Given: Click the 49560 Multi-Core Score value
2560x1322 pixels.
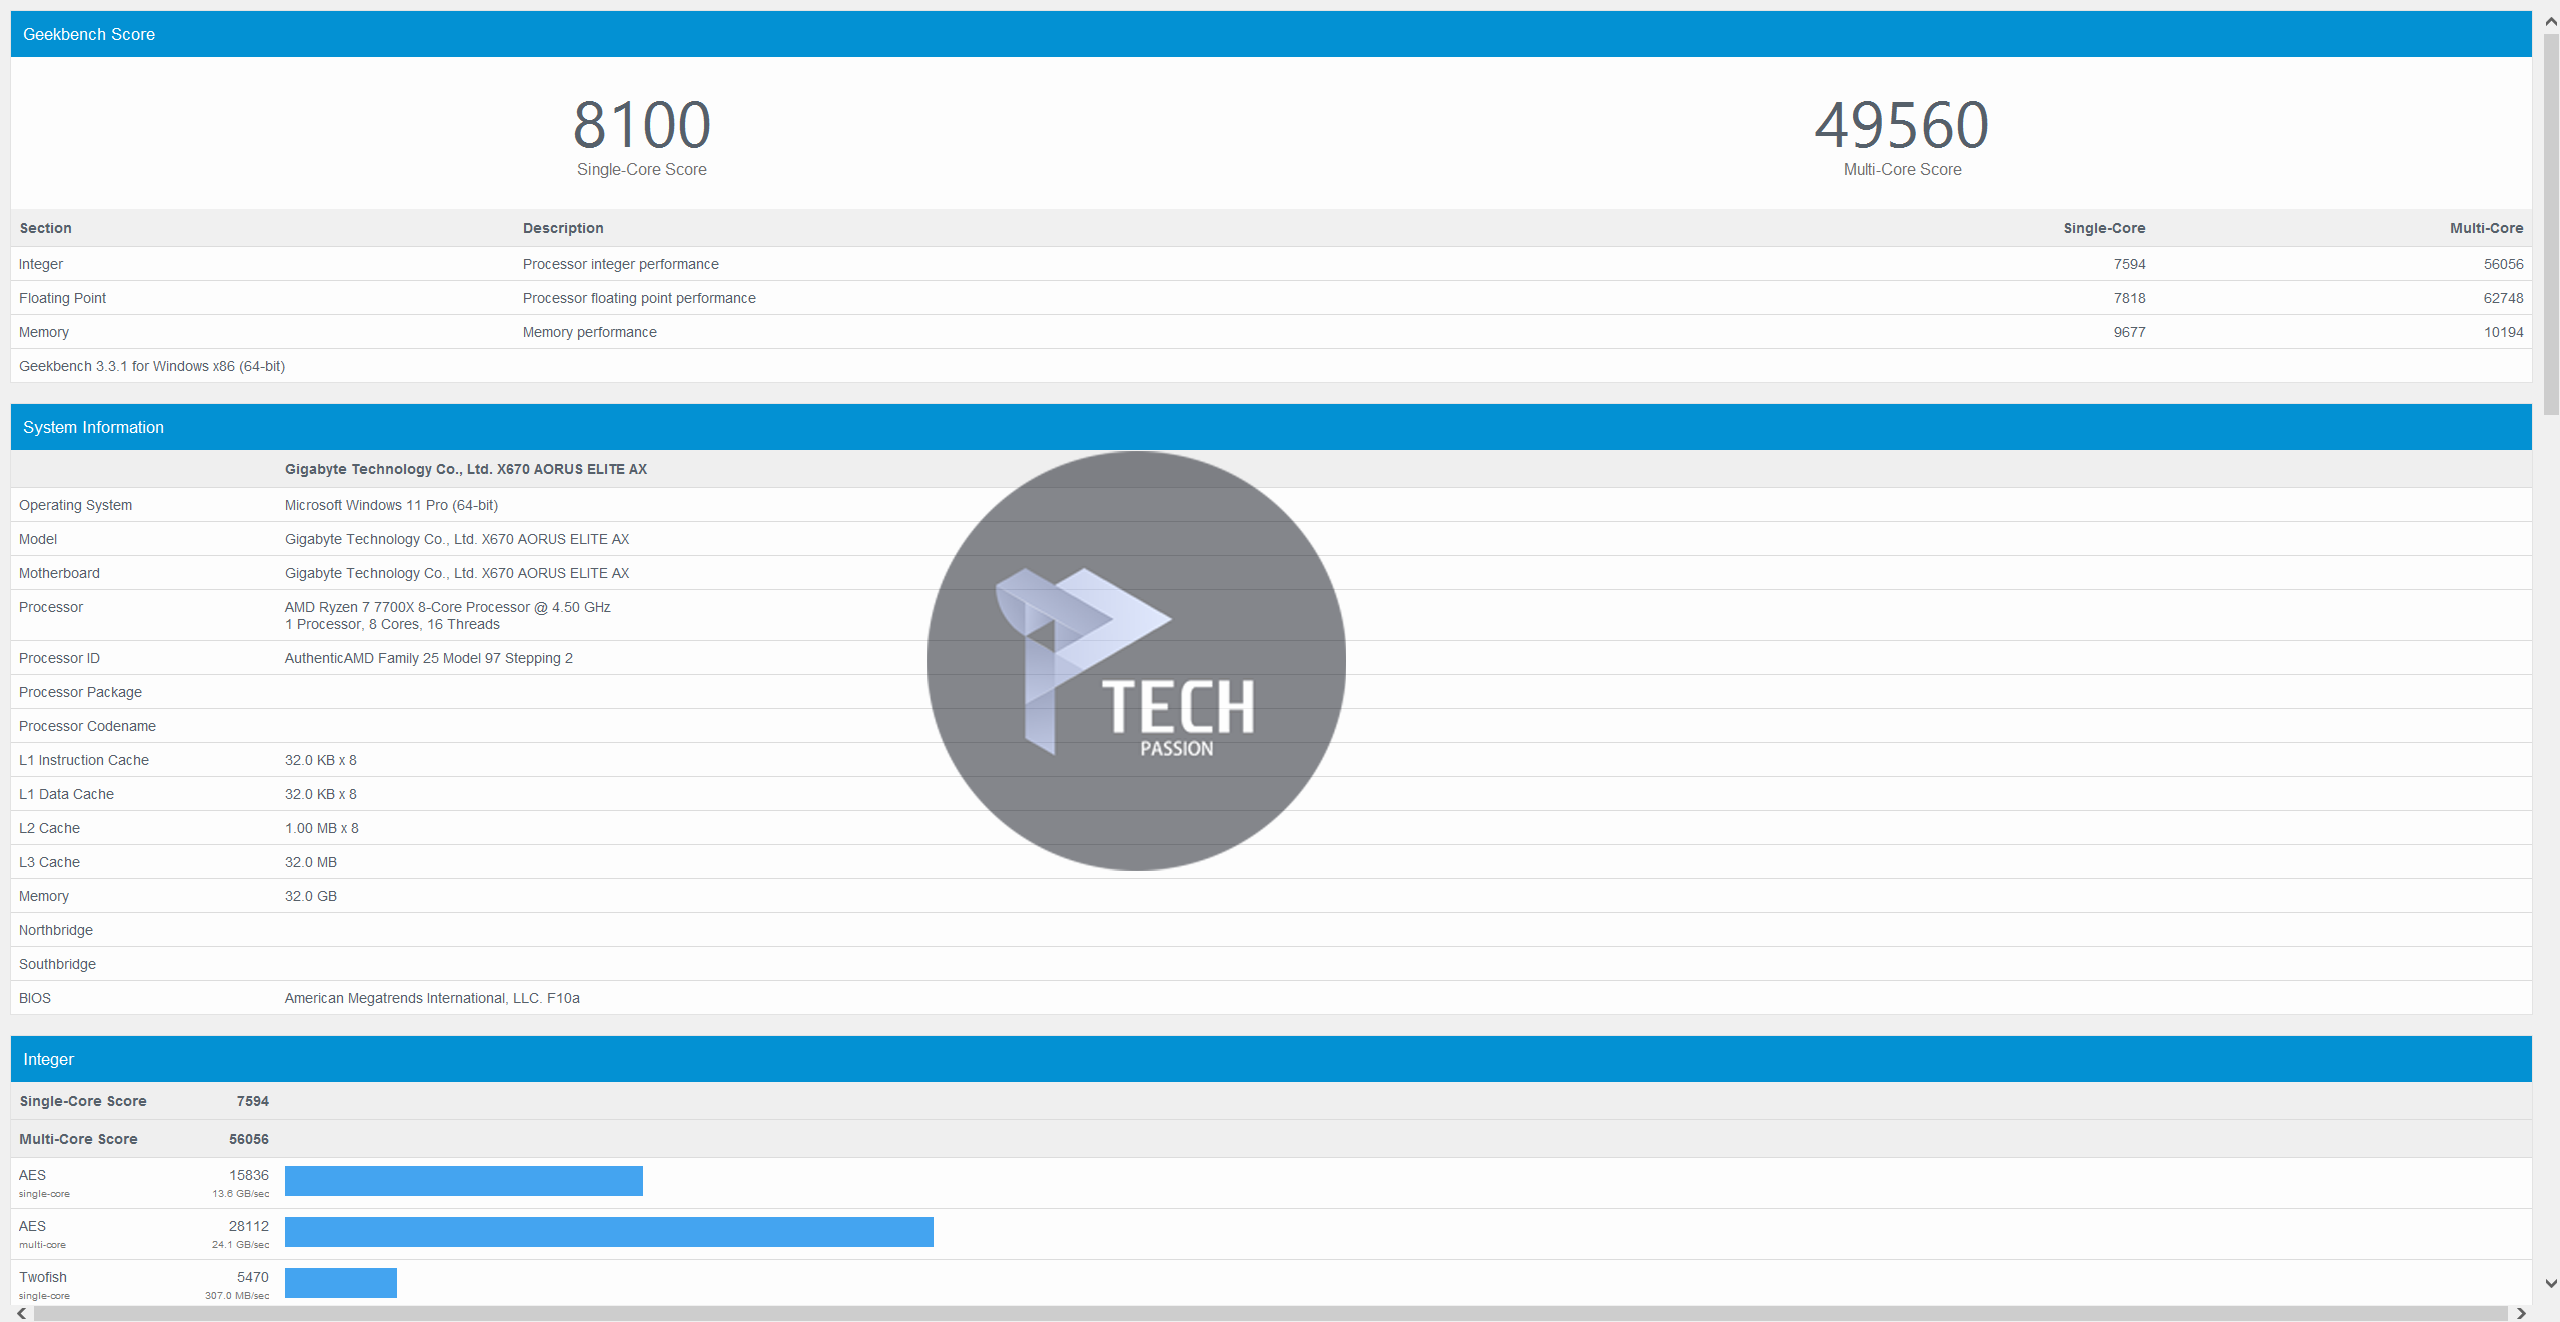Looking at the screenshot, I should 1901,125.
